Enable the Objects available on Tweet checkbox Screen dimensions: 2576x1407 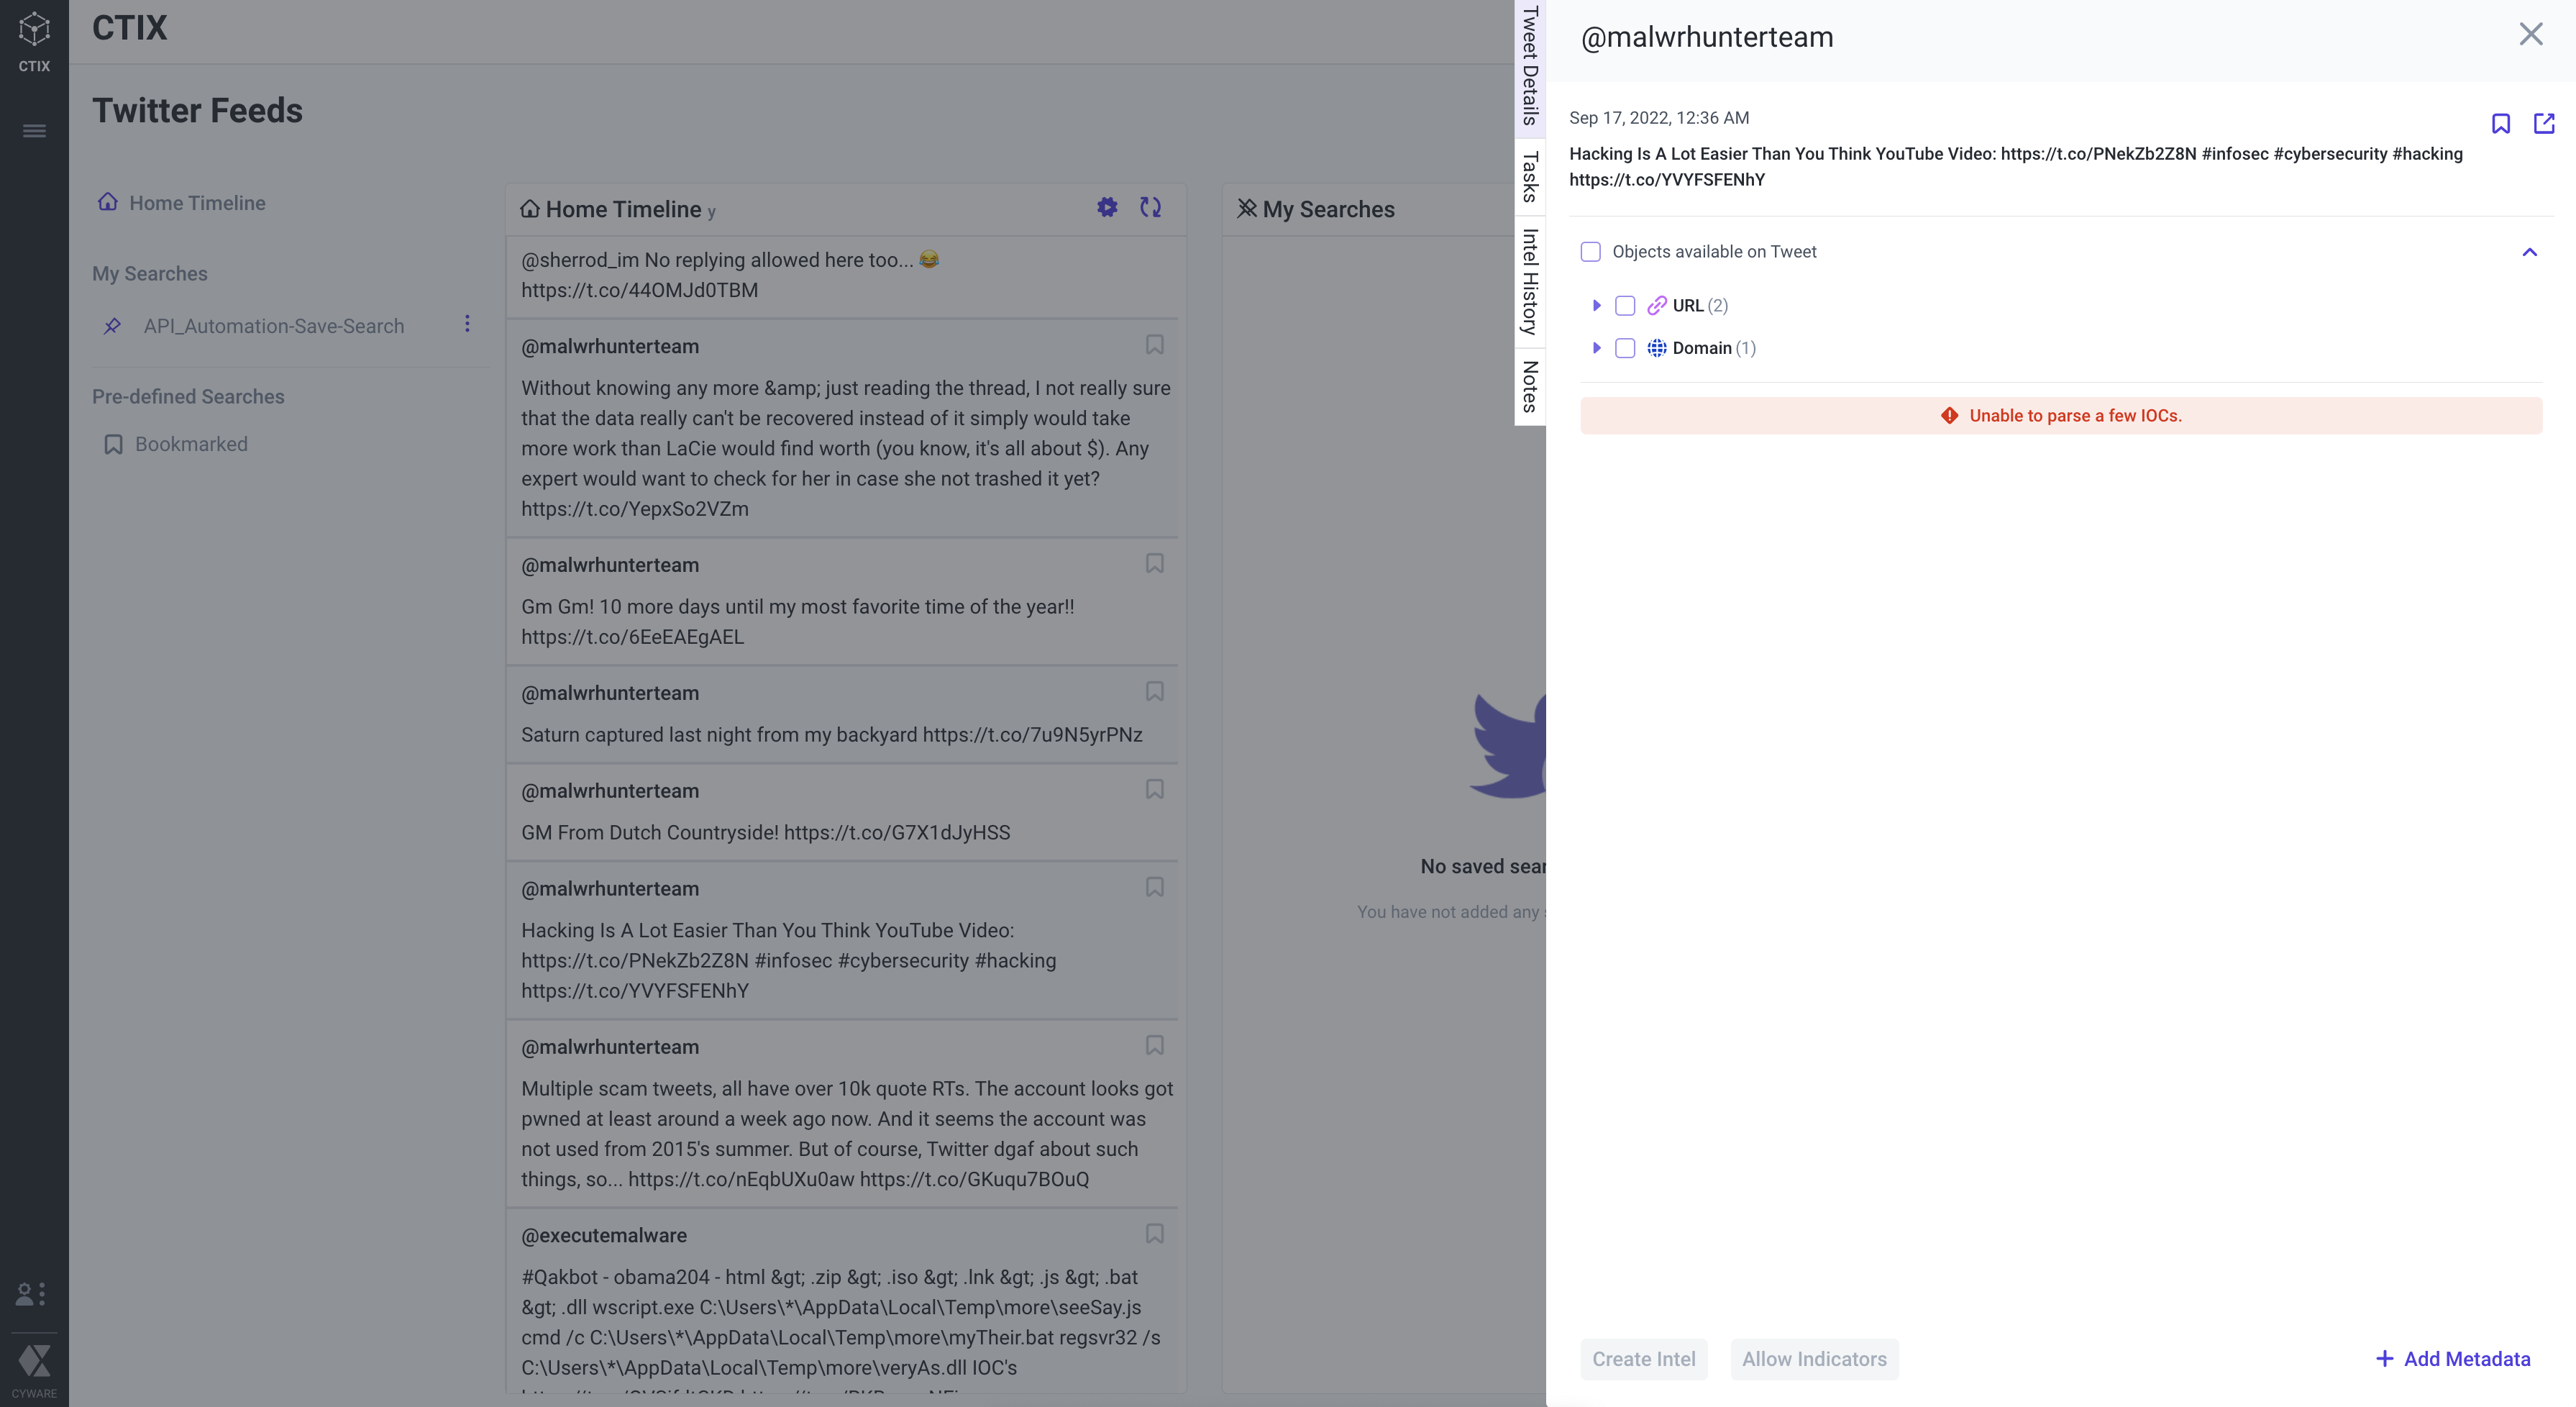point(1590,251)
